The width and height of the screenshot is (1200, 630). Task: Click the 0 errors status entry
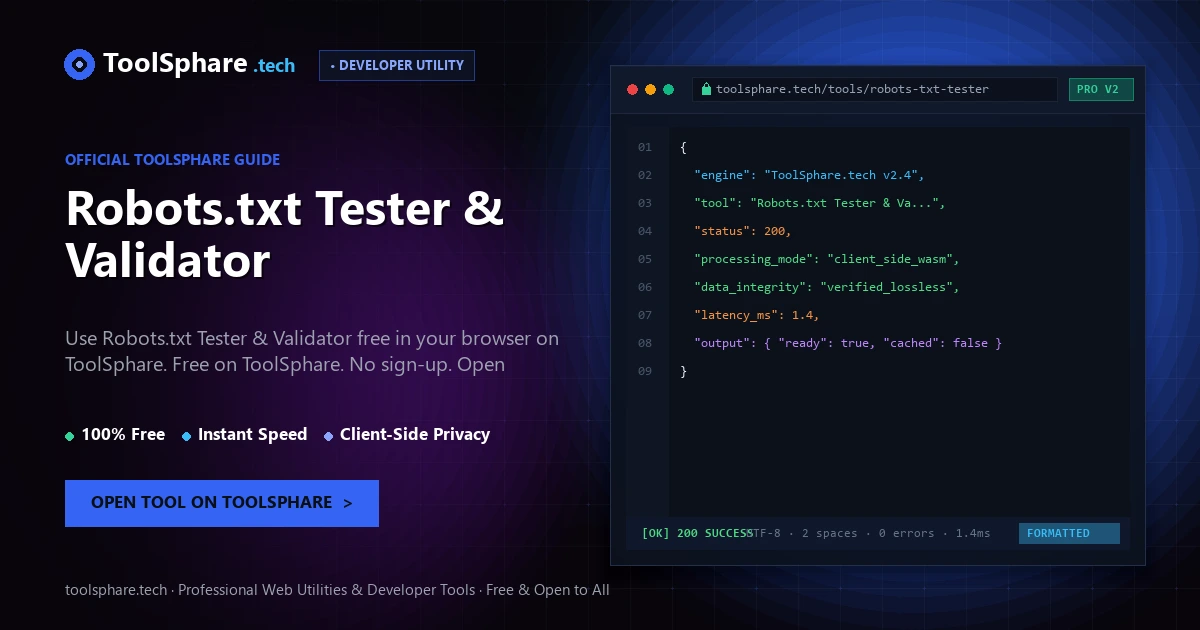[906, 533]
